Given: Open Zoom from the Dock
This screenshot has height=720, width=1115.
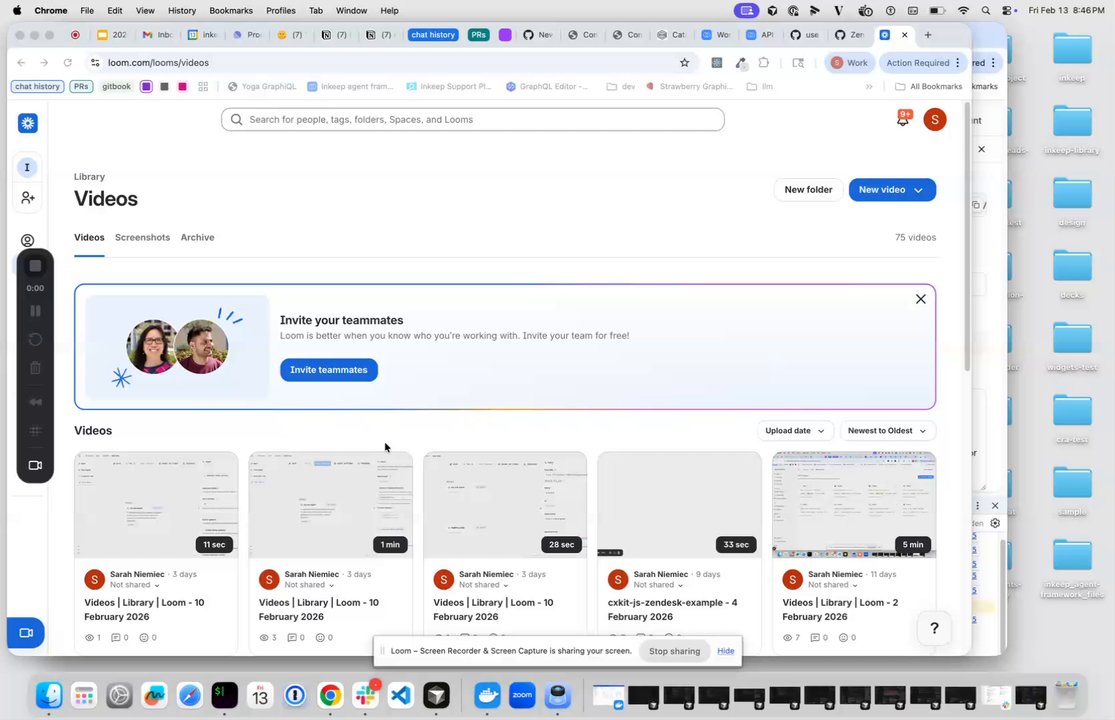Looking at the screenshot, I should tap(522, 695).
